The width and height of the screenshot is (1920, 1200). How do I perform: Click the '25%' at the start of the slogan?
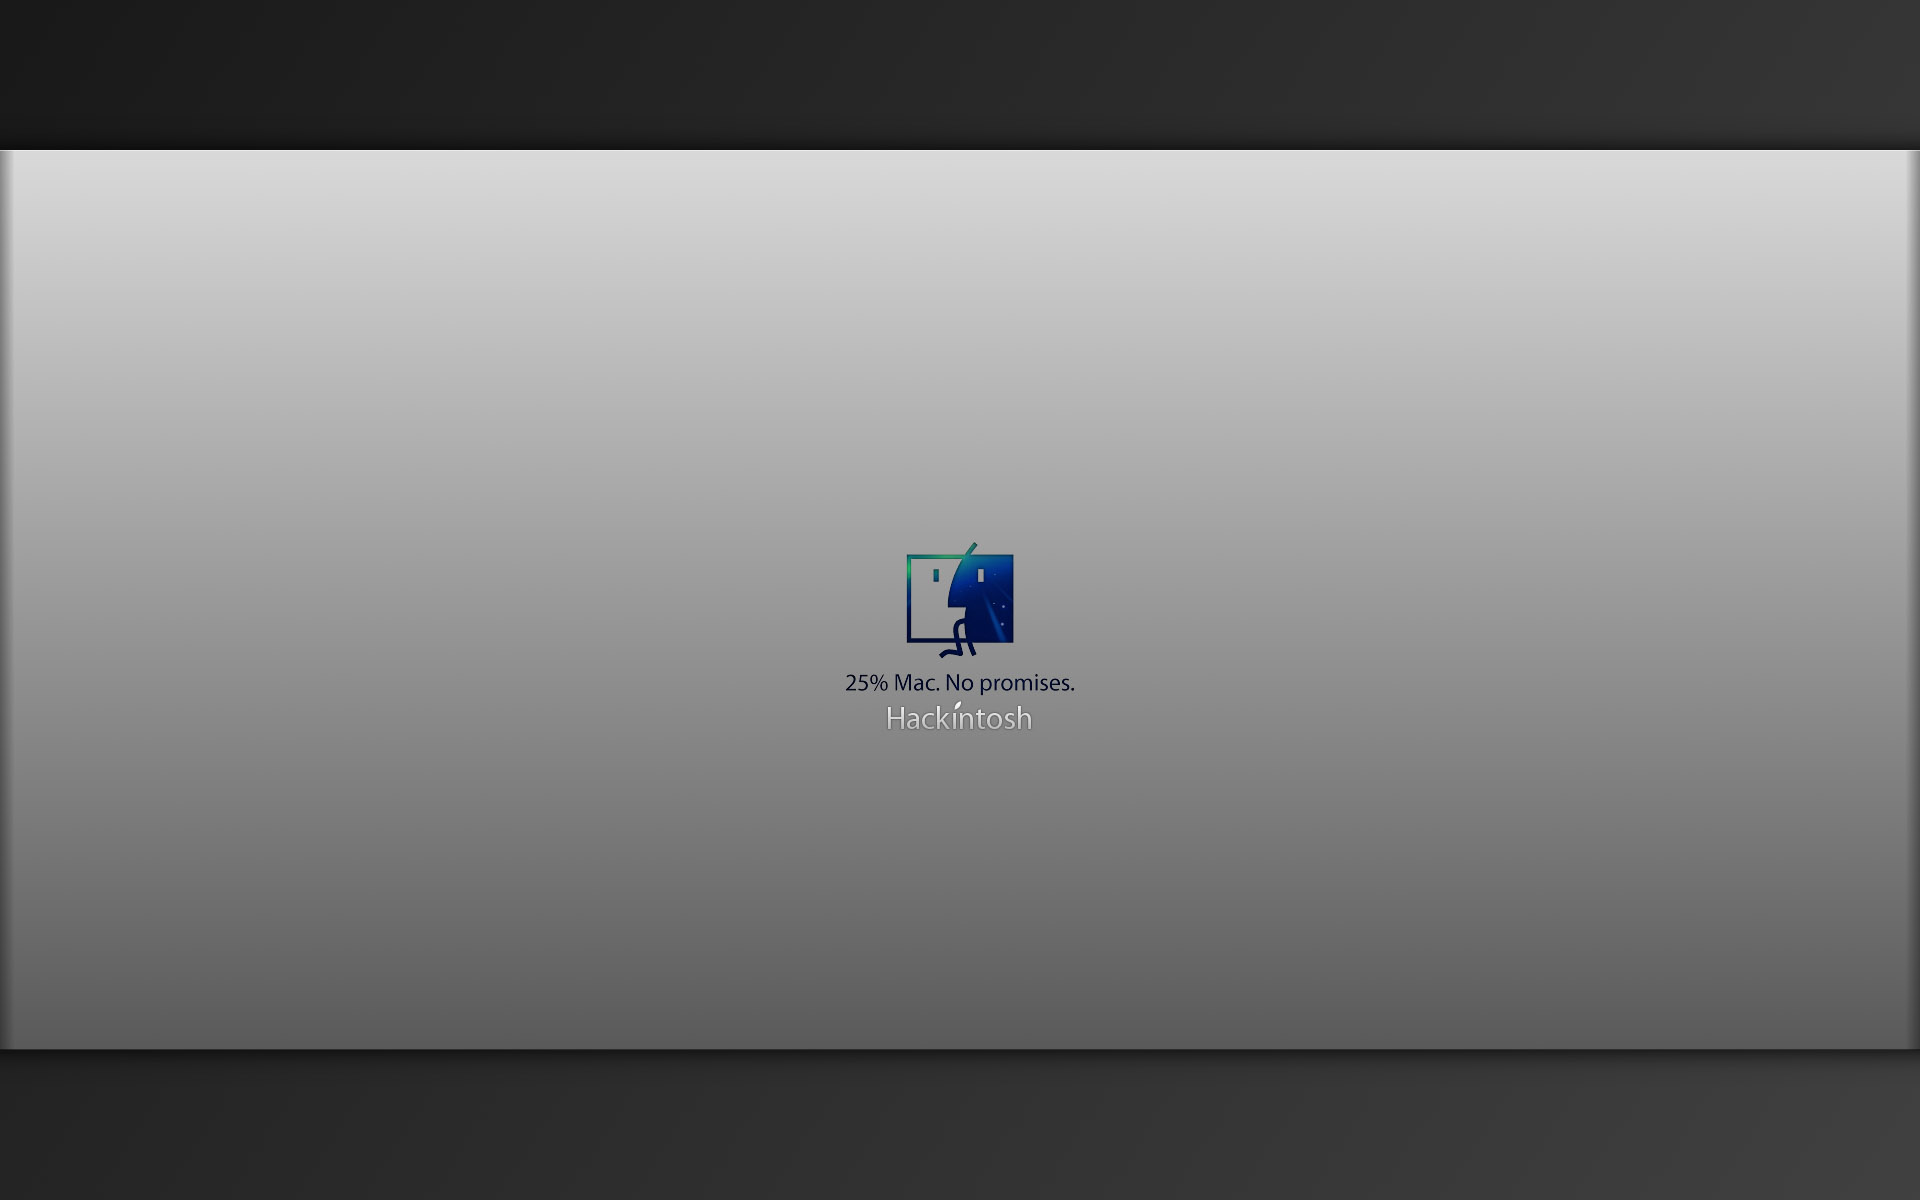[866, 683]
